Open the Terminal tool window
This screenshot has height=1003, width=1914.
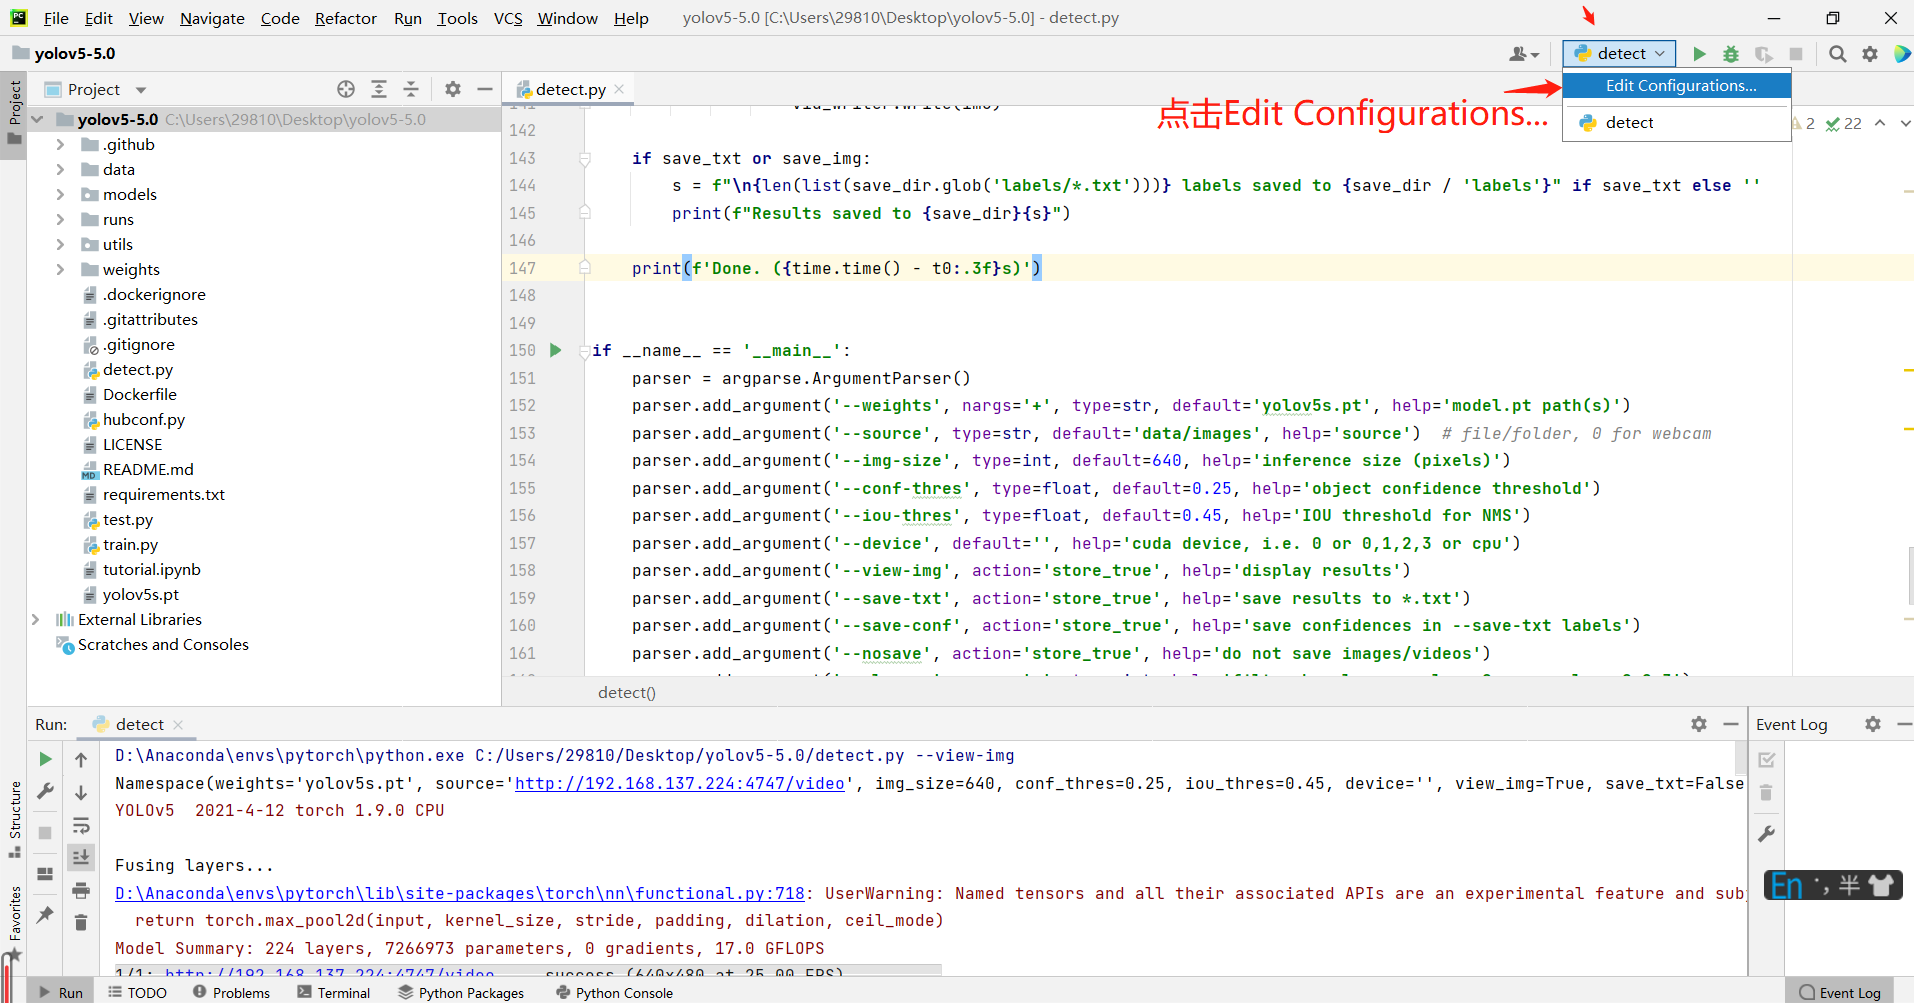[334, 992]
